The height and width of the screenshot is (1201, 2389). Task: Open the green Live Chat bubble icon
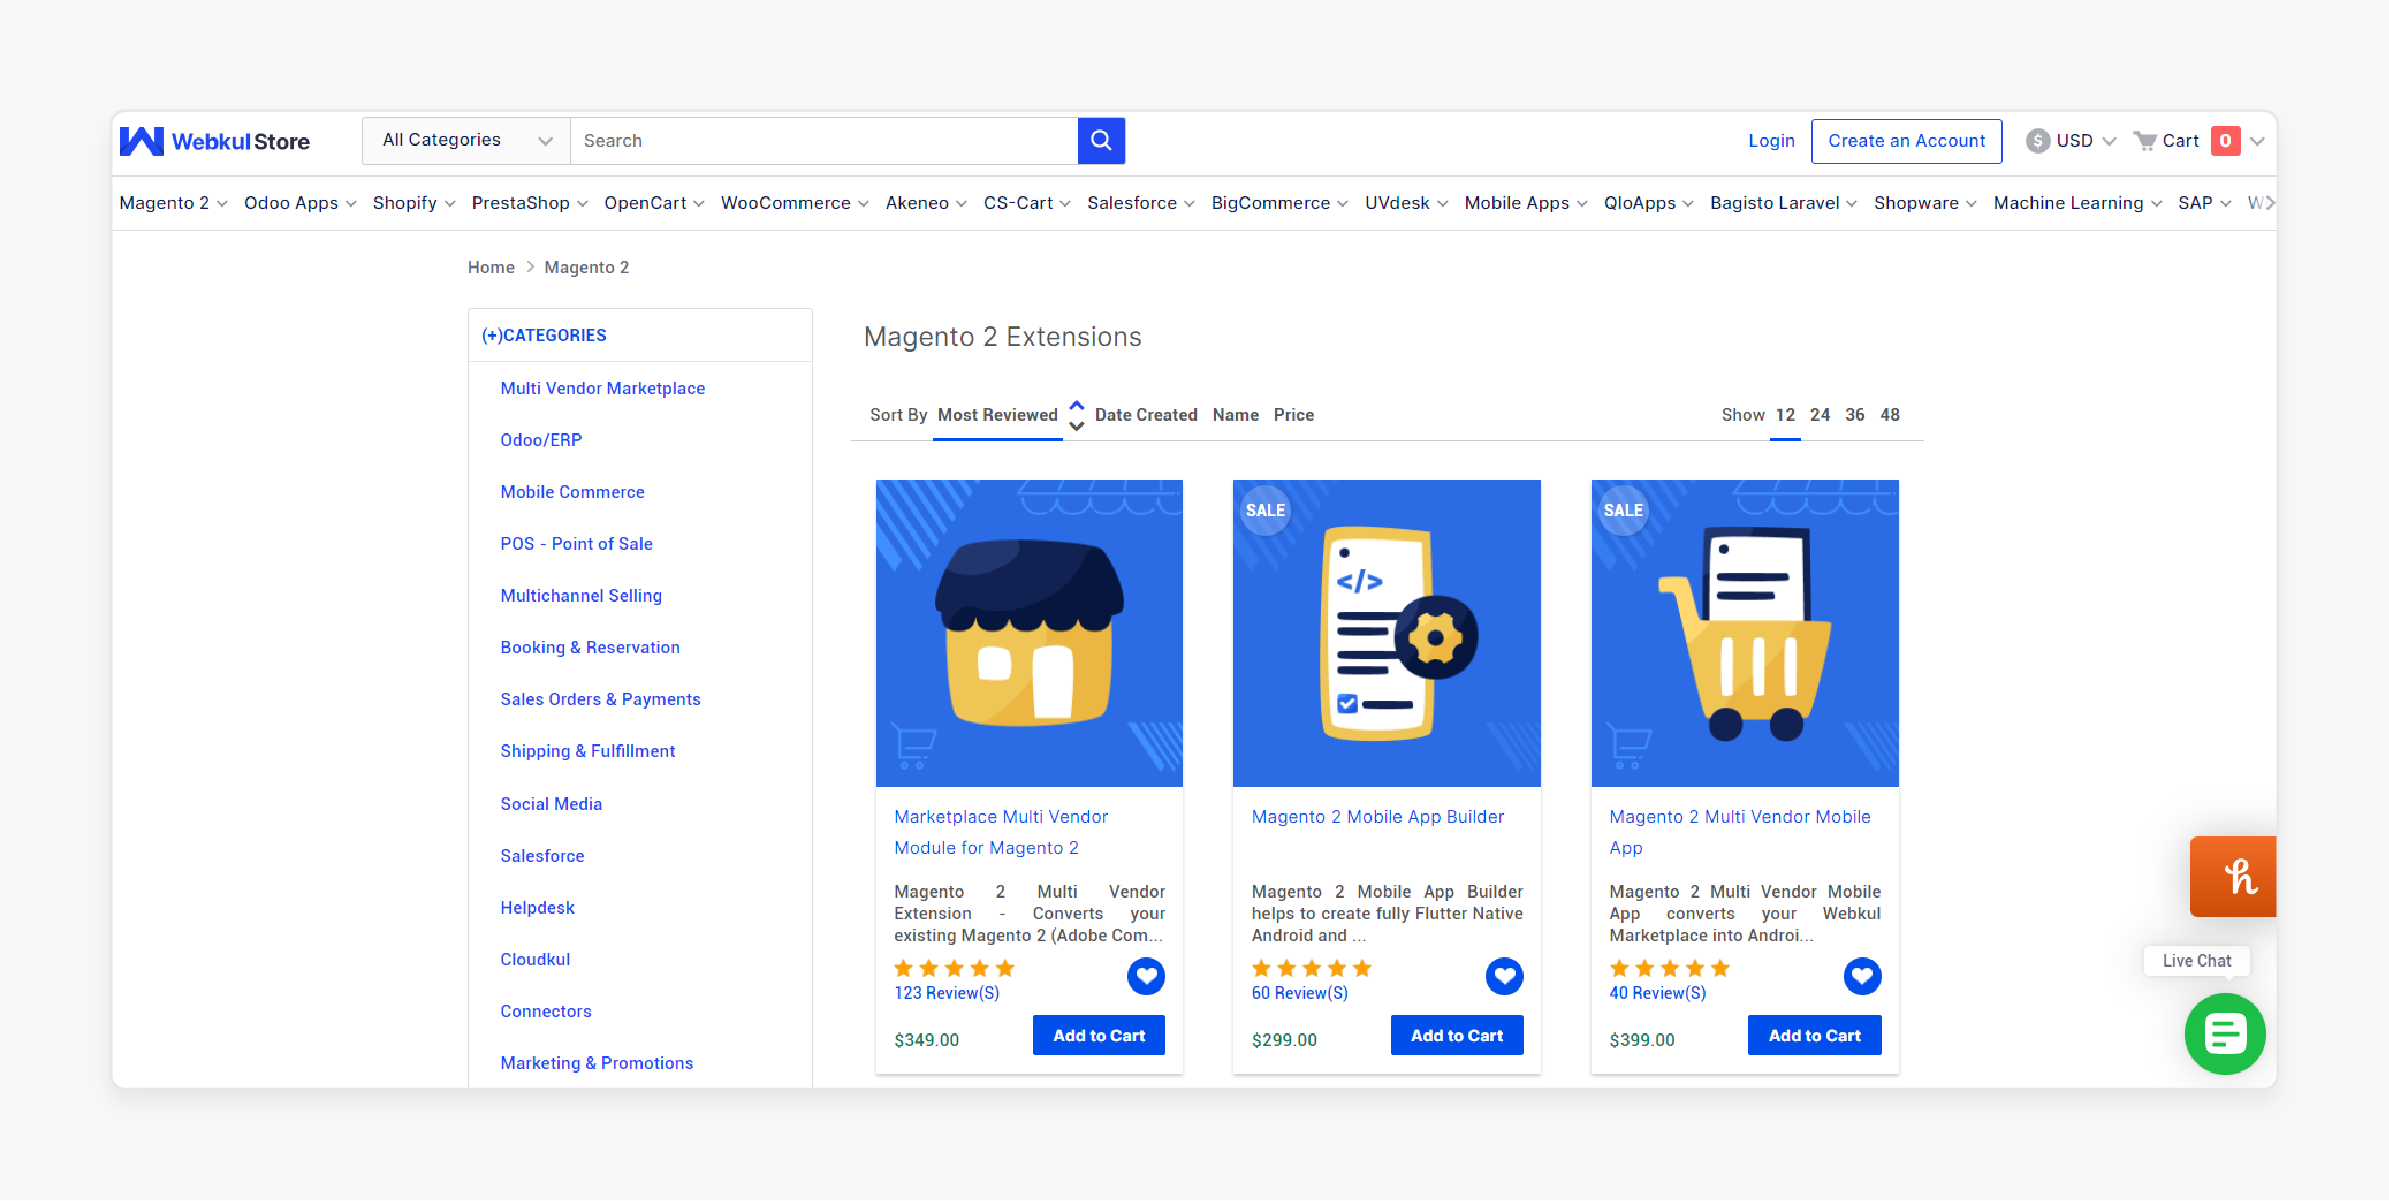pyautogui.click(x=2225, y=1034)
